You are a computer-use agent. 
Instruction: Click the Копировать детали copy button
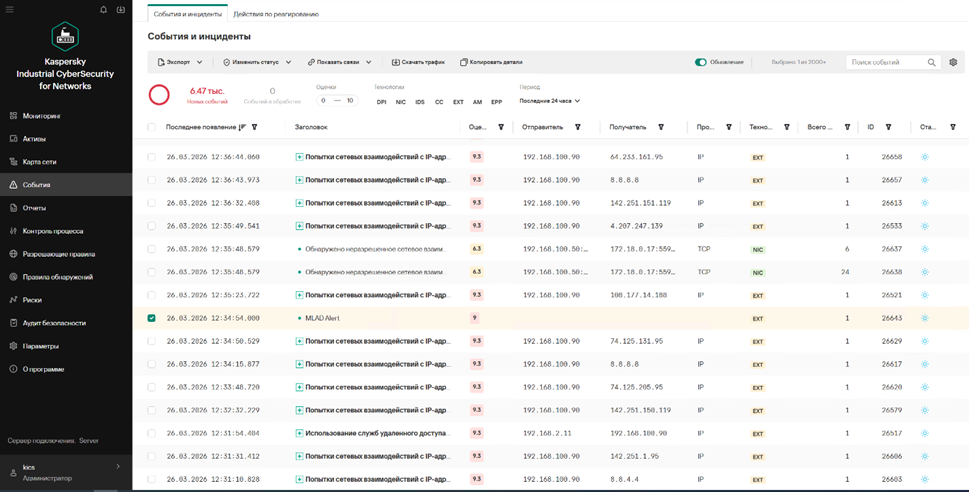click(491, 62)
